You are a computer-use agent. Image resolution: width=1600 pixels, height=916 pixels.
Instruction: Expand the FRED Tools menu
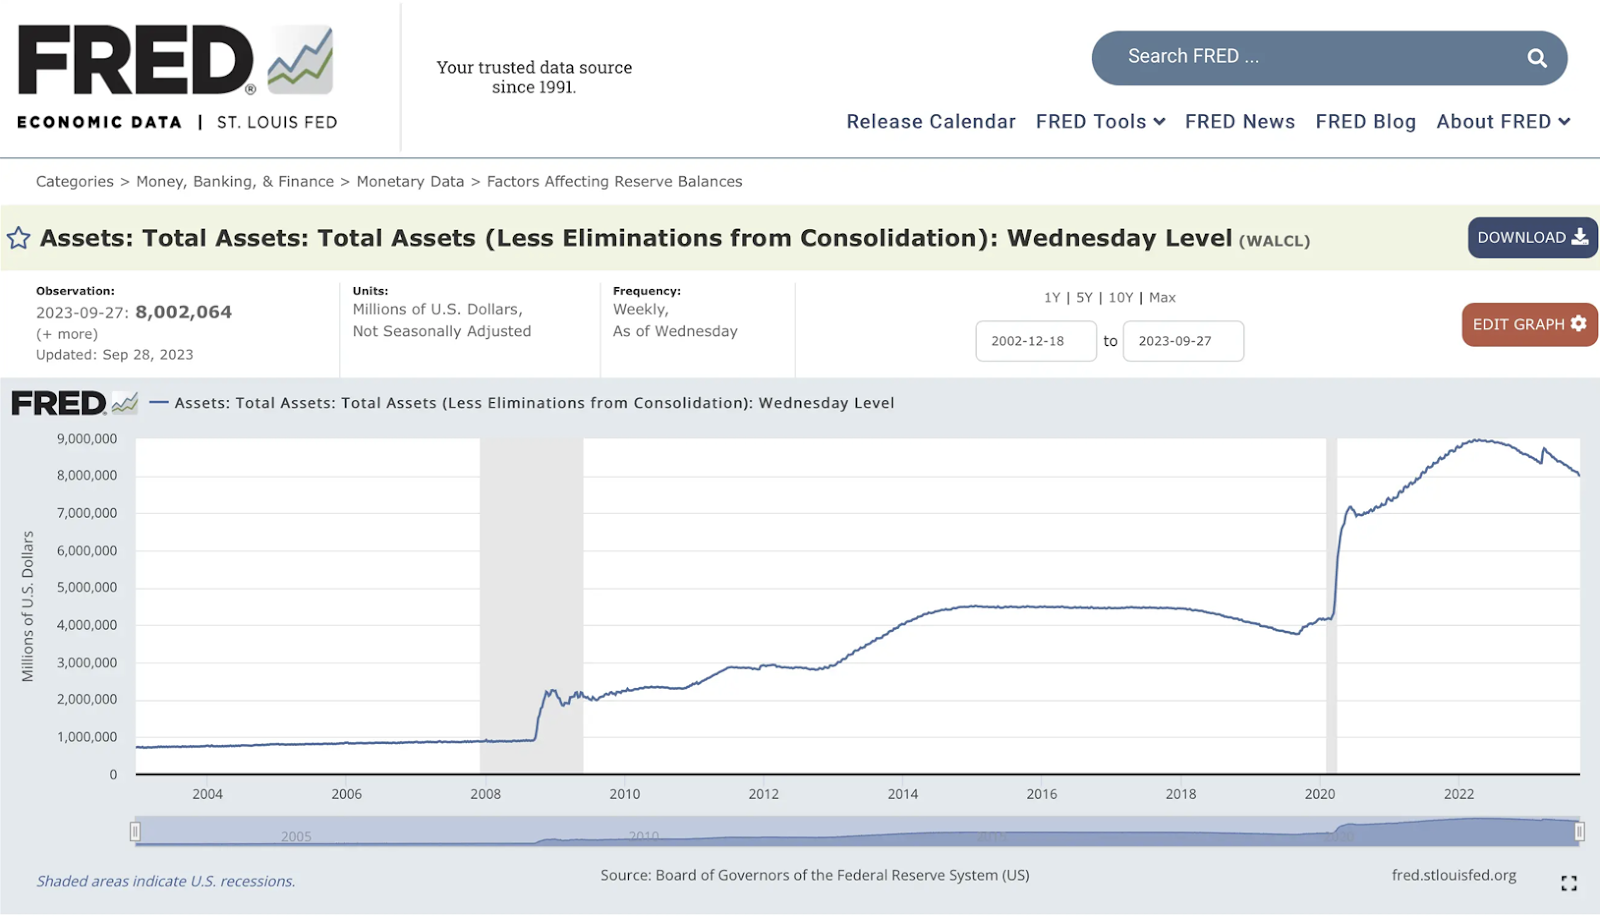(x=1100, y=122)
